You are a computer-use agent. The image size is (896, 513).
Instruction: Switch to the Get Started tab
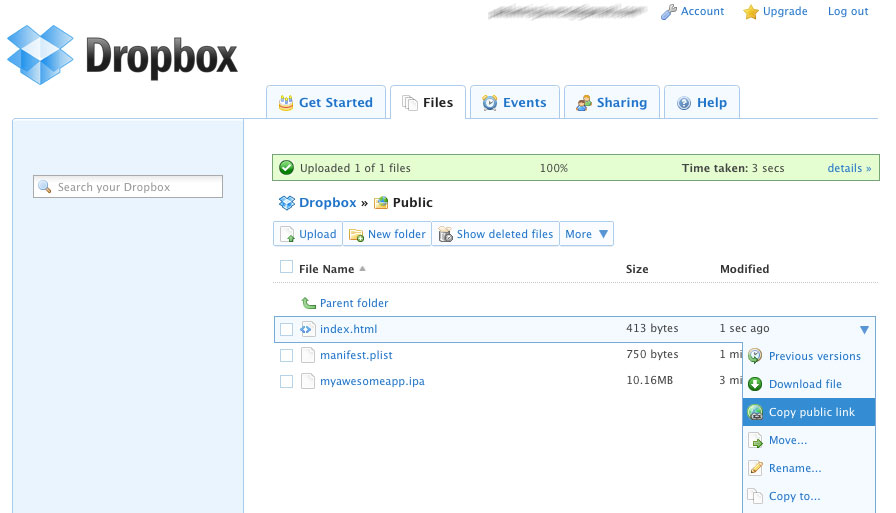pyautogui.click(x=326, y=102)
